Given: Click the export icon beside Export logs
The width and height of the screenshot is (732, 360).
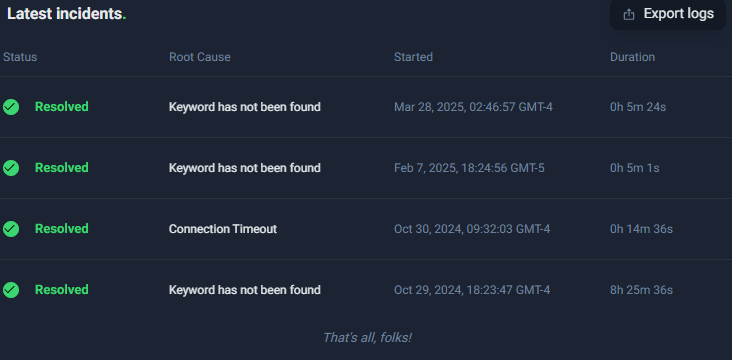Looking at the screenshot, I should [629, 14].
